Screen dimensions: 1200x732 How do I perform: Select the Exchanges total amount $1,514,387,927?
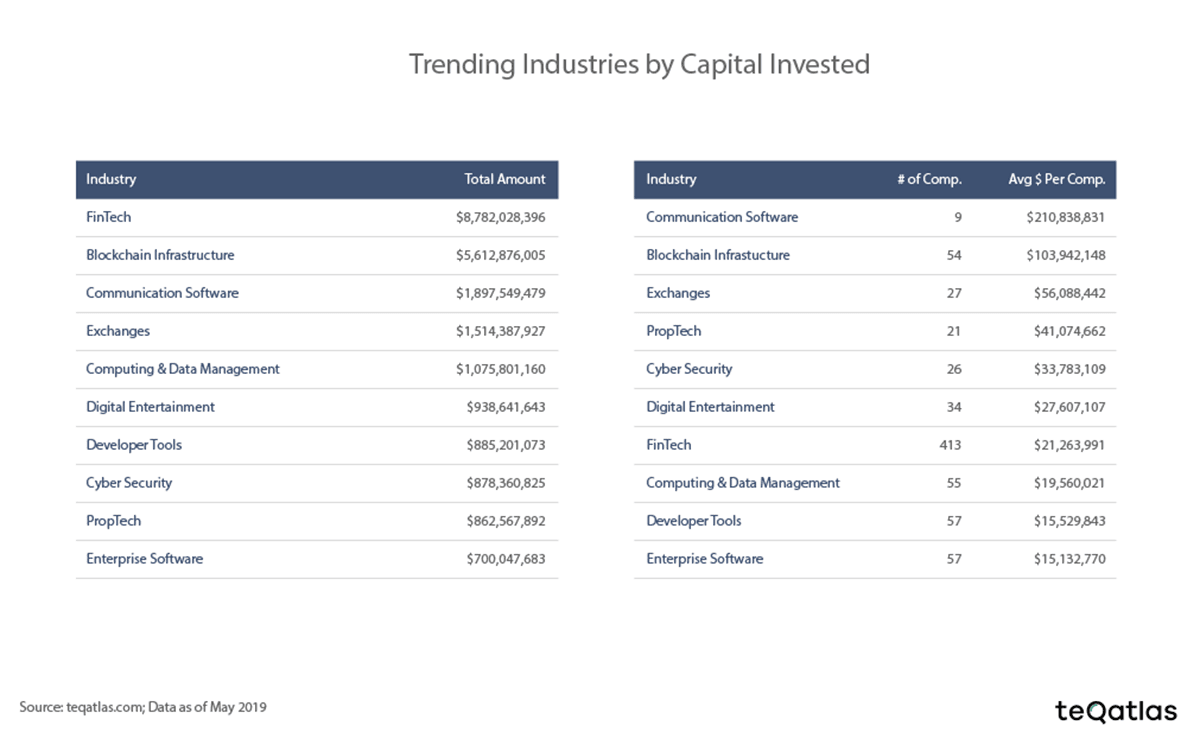click(500, 331)
